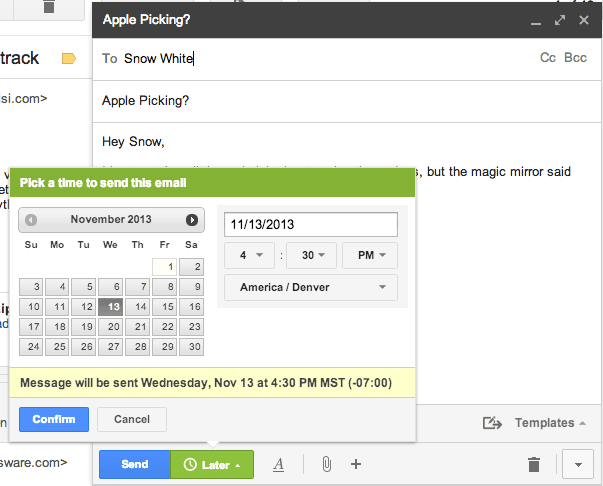Click the previous month arrow in calendar
The height and width of the screenshot is (486, 603).
[31, 220]
